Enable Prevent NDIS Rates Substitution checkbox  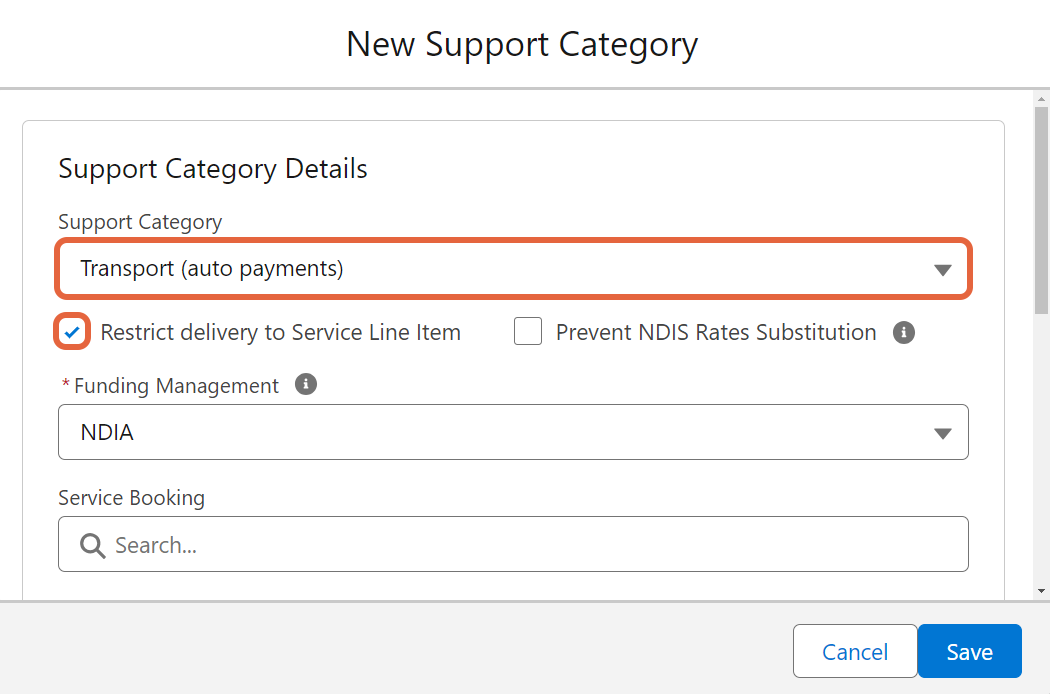tap(528, 332)
